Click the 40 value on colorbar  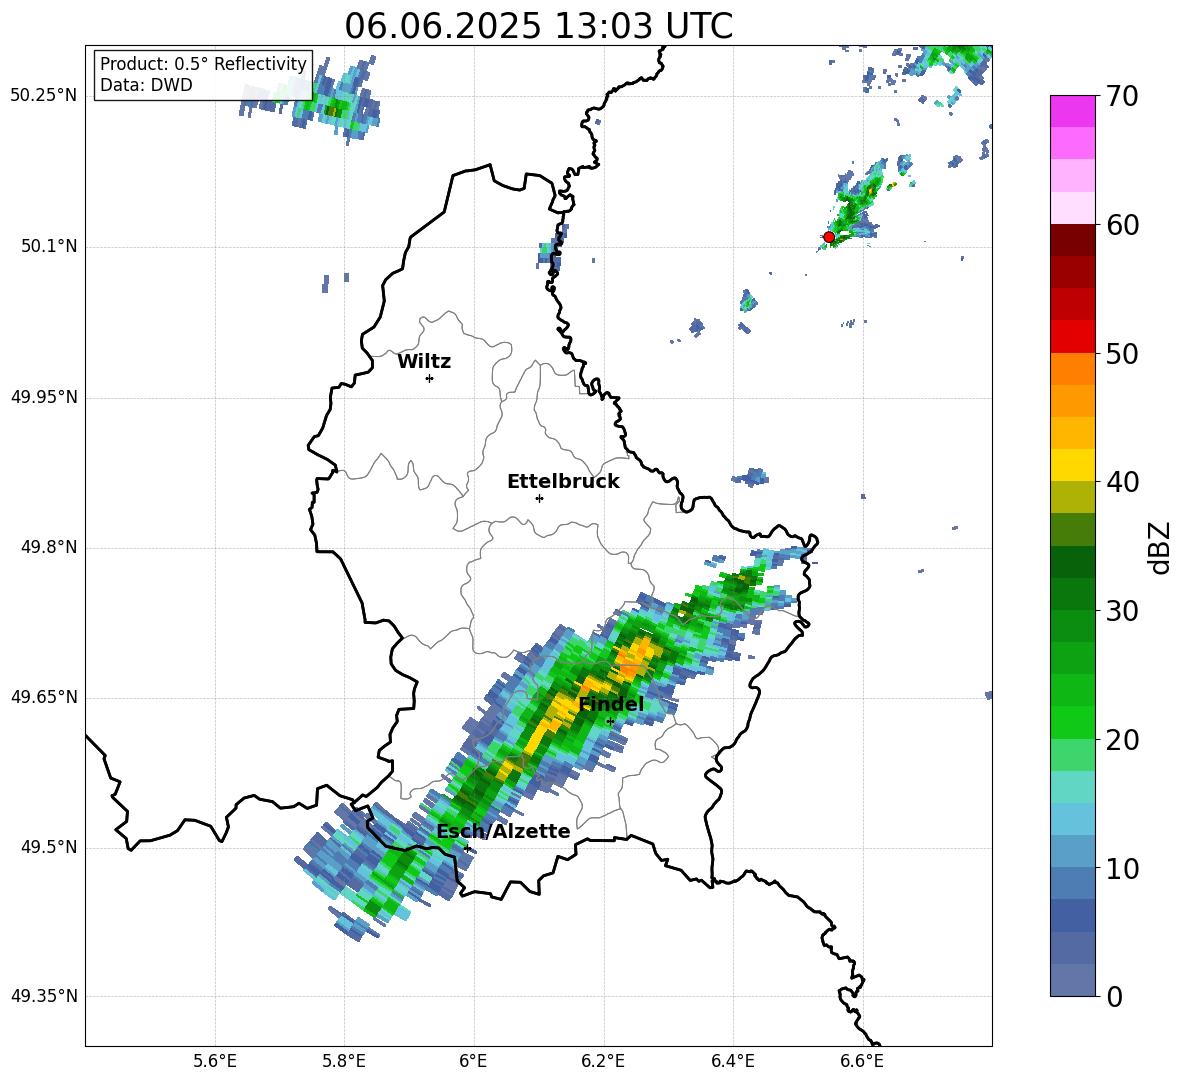1122,482
